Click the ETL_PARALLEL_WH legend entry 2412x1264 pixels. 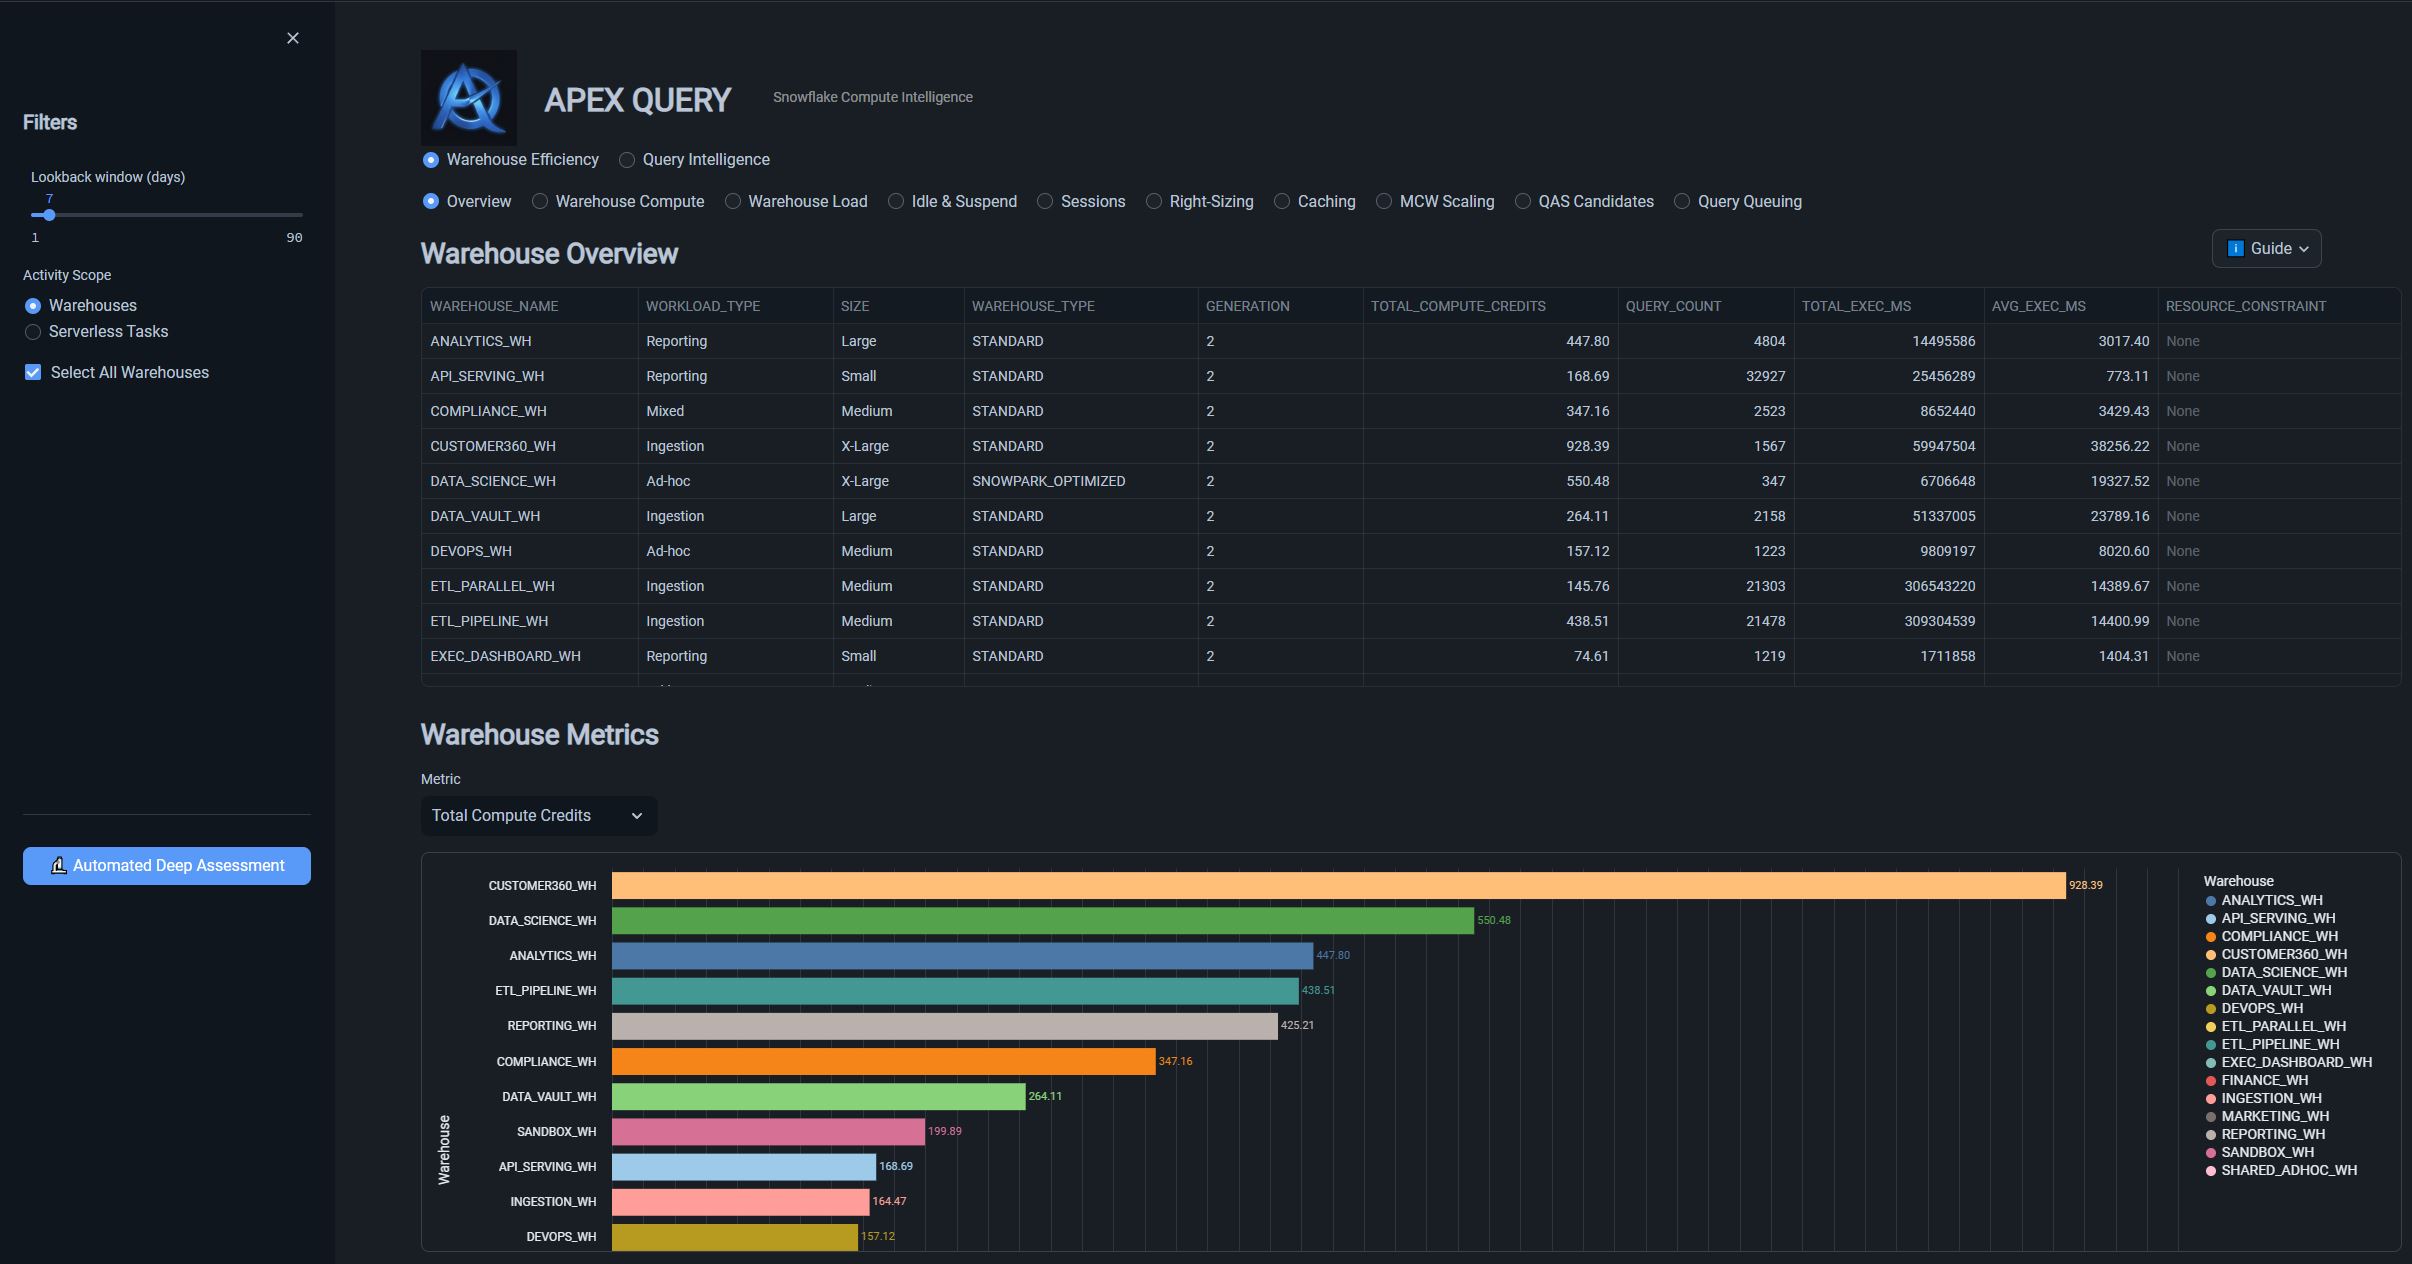2275,1027
